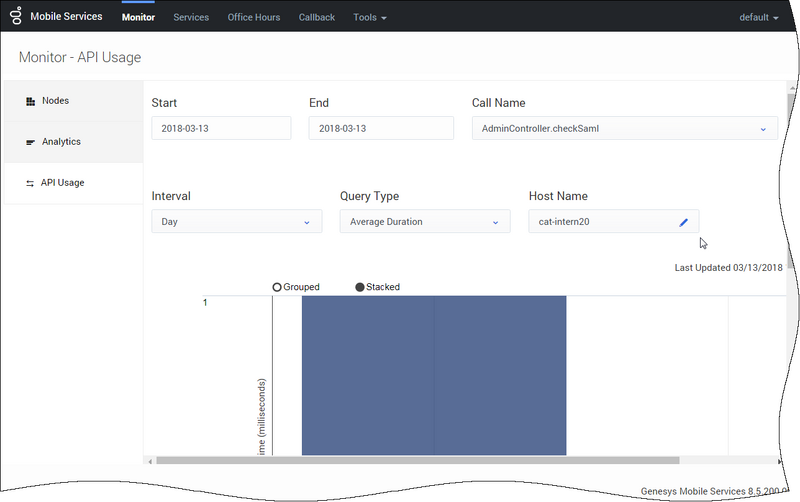Click the Mobile Services brand link

(66, 18)
